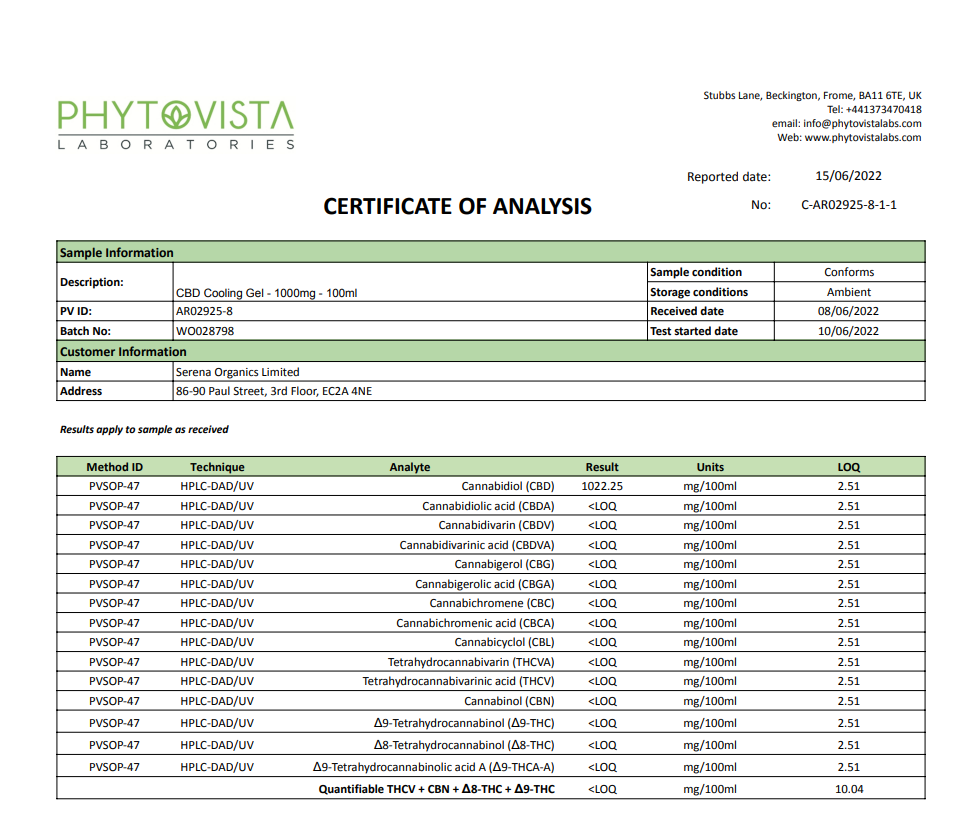
Task: Select customer name Serena Organics Limited
Action: [237, 372]
